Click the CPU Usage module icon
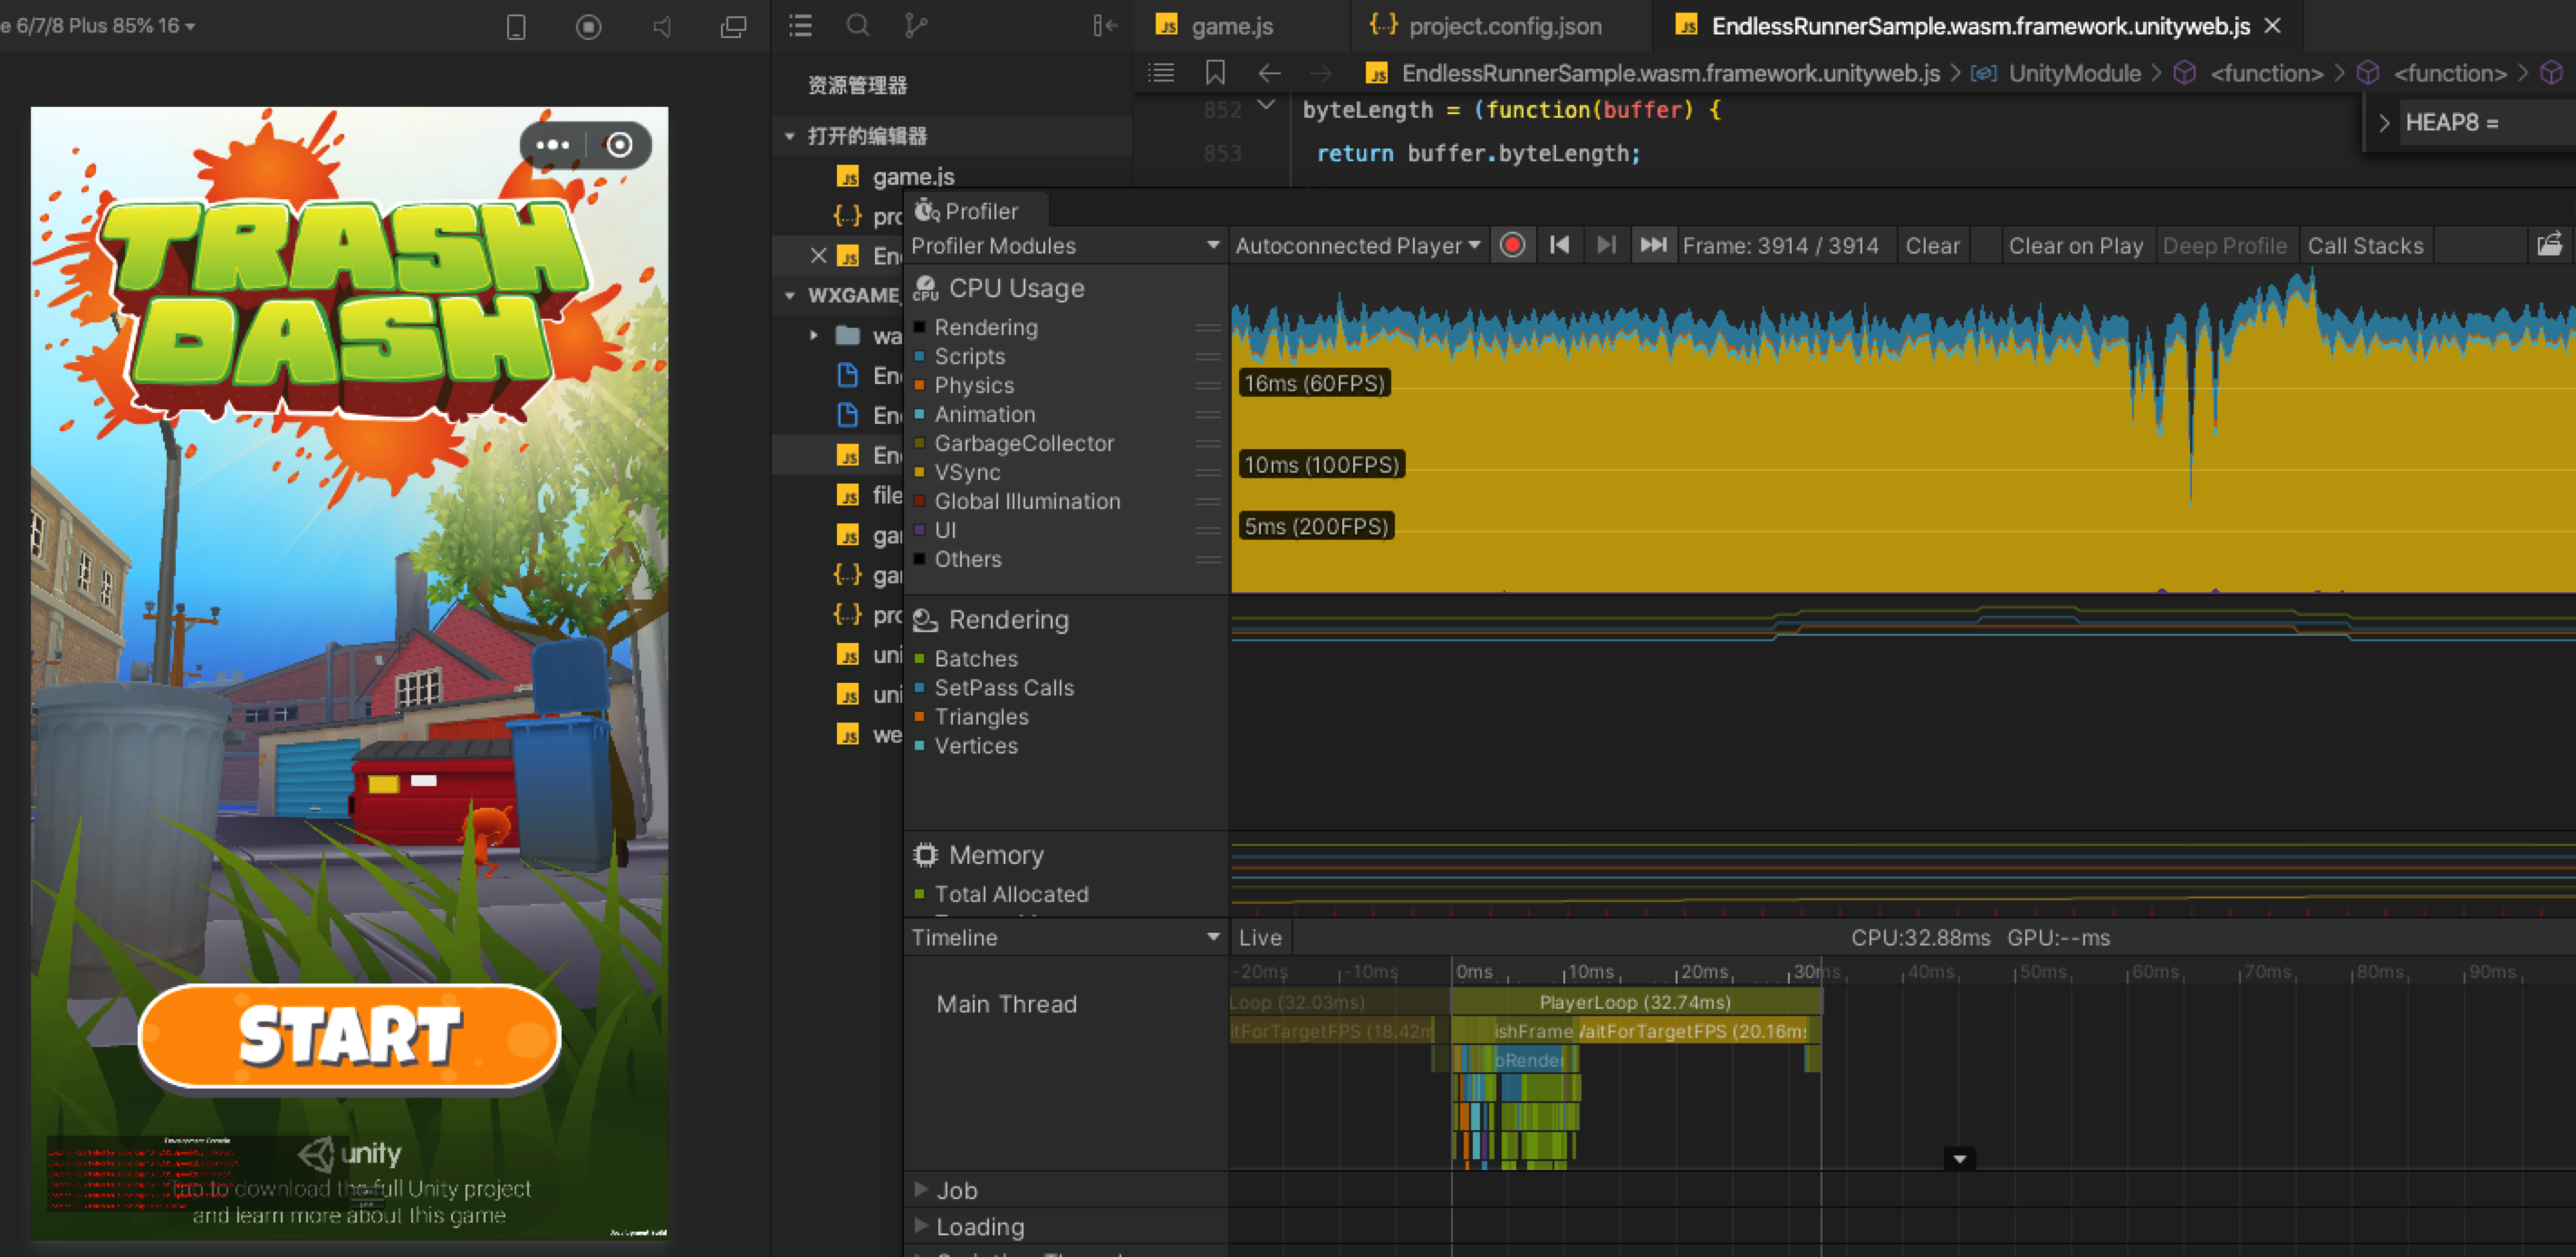This screenshot has height=1257, width=2576. [926, 288]
